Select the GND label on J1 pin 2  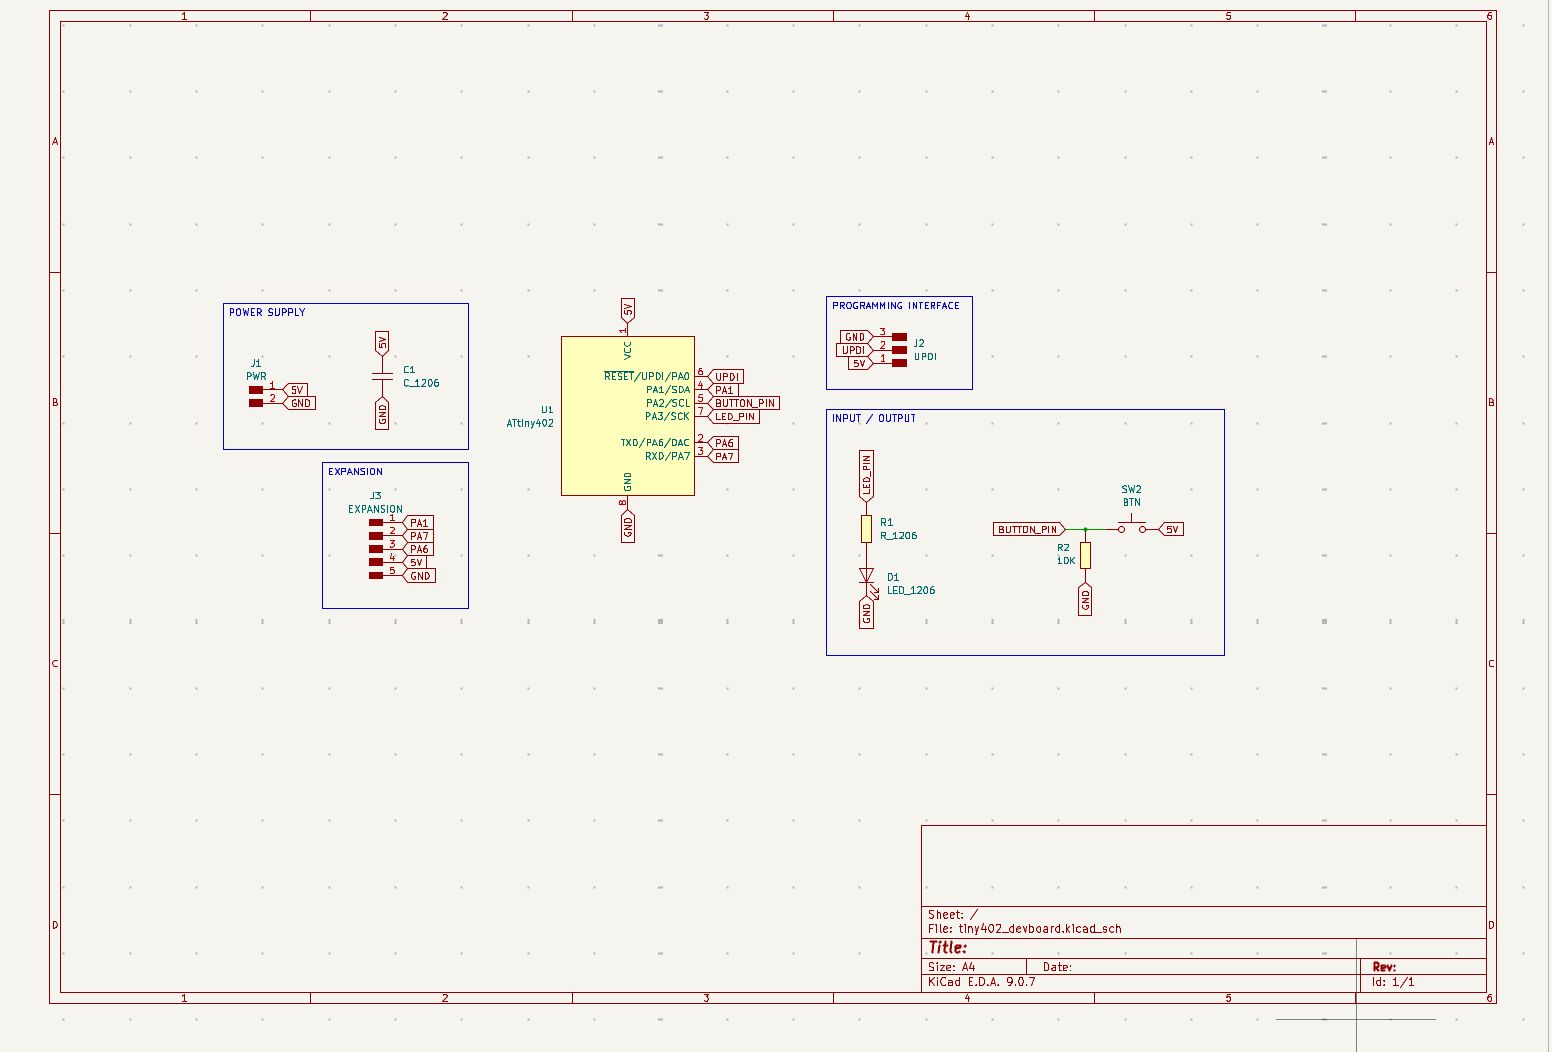tap(299, 403)
